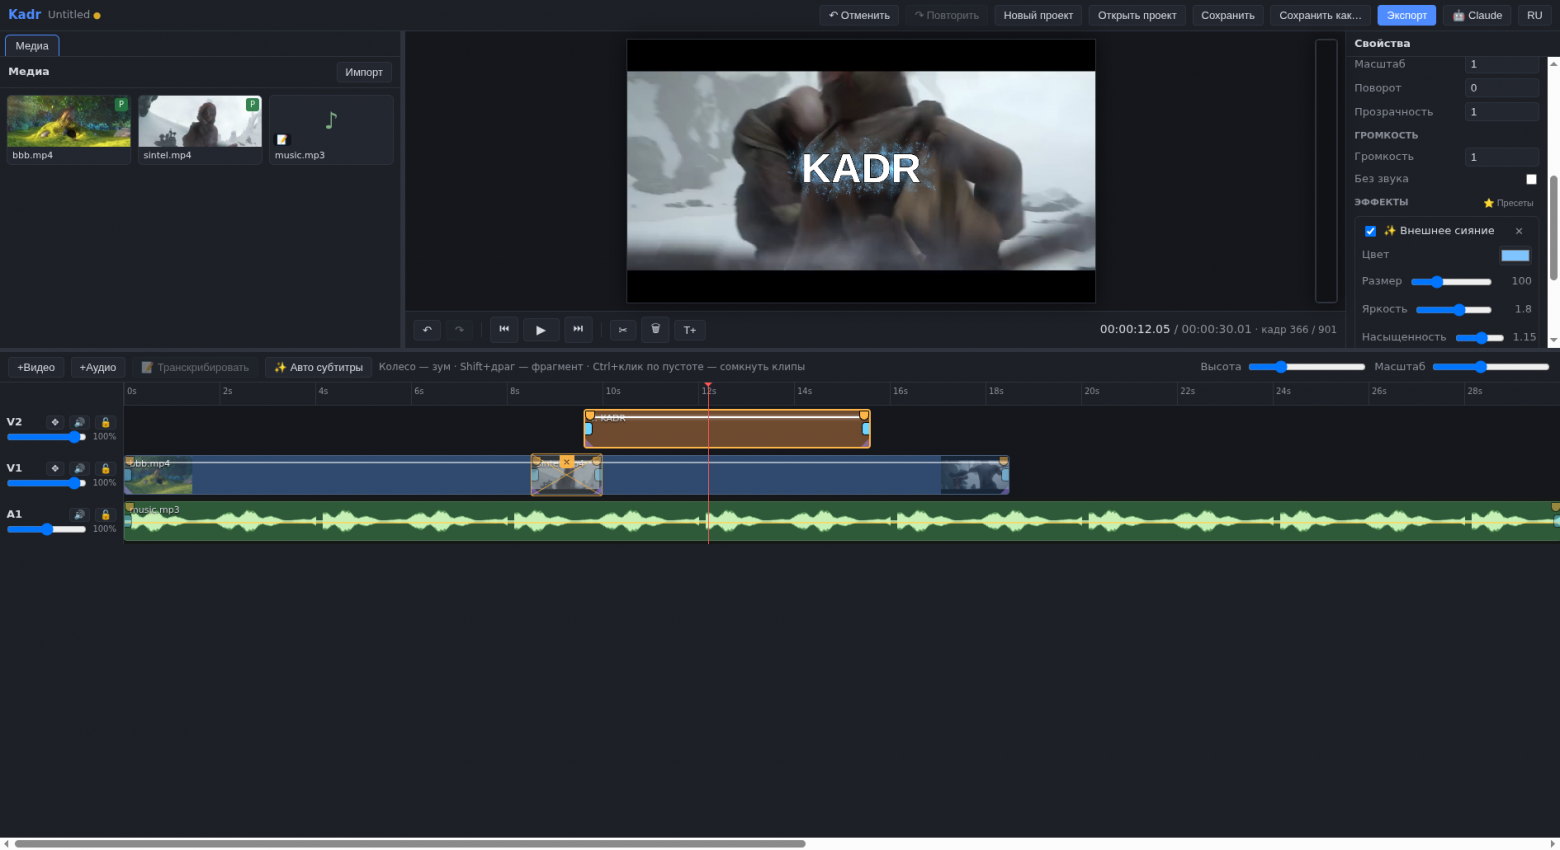Split the clip with the scissors icon

(x=622, y=329)
